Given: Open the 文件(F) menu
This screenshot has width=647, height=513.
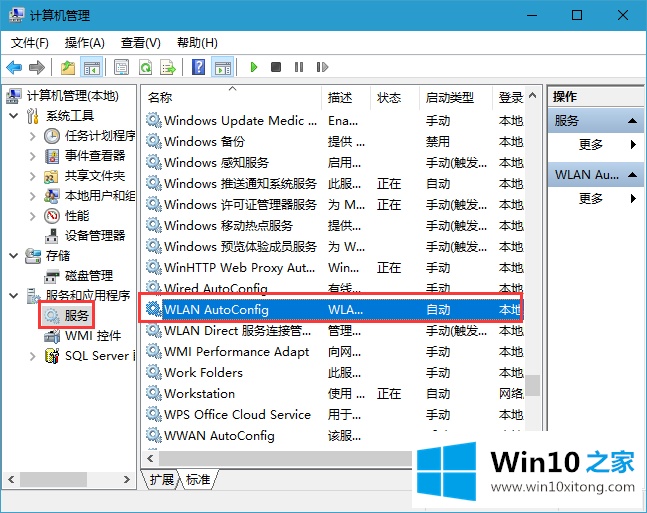Looking at the screenshot, I should click(30, 43).
